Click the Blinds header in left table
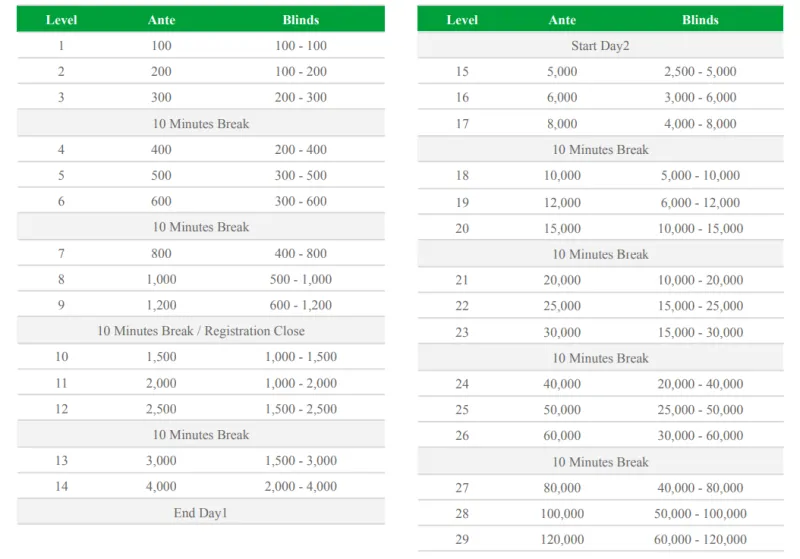 301,20
